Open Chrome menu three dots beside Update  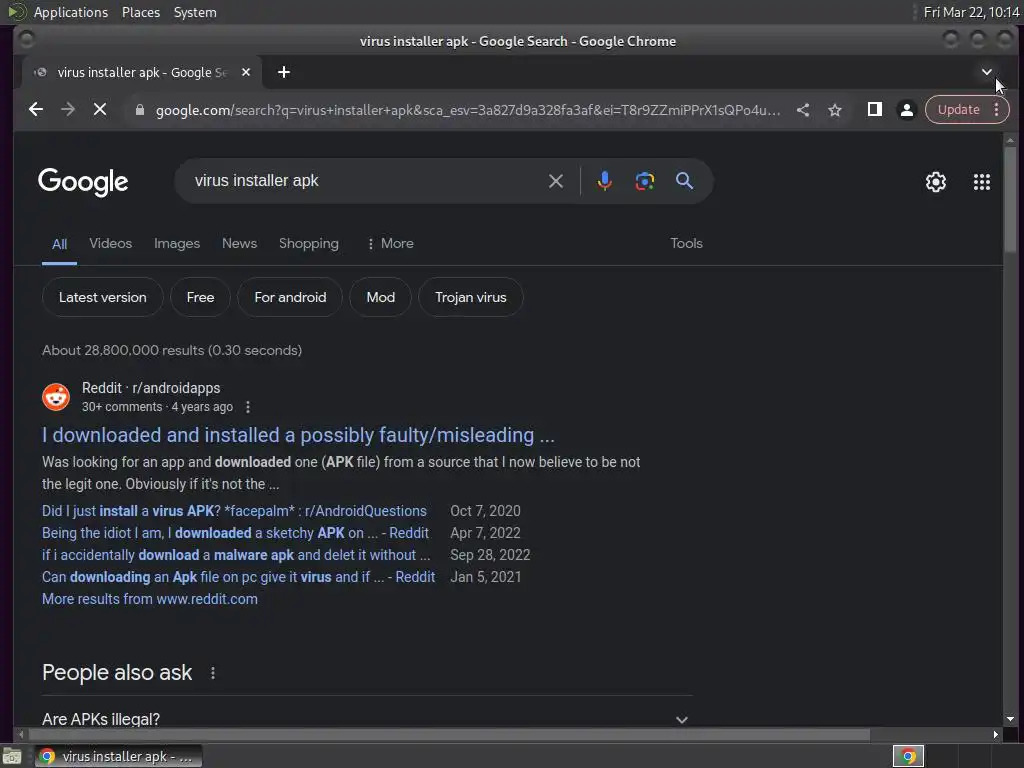click(997, 110)
